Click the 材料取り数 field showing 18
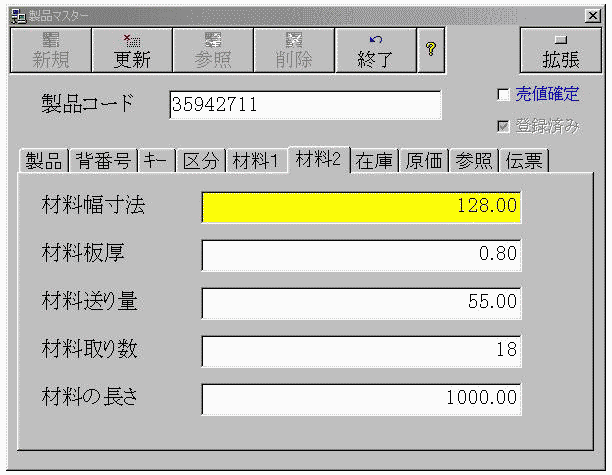The height and width of the screenshot is (475, 612). (361, 351)
